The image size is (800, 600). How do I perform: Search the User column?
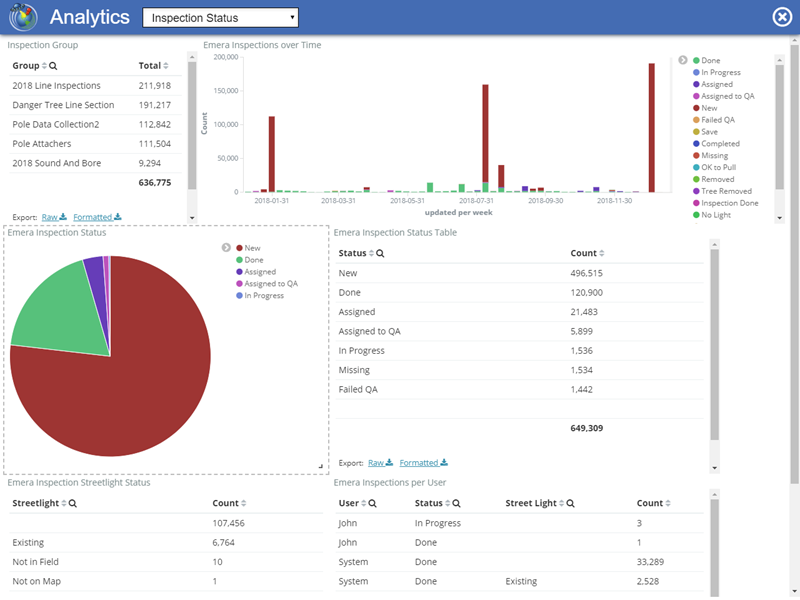point(372,503)
